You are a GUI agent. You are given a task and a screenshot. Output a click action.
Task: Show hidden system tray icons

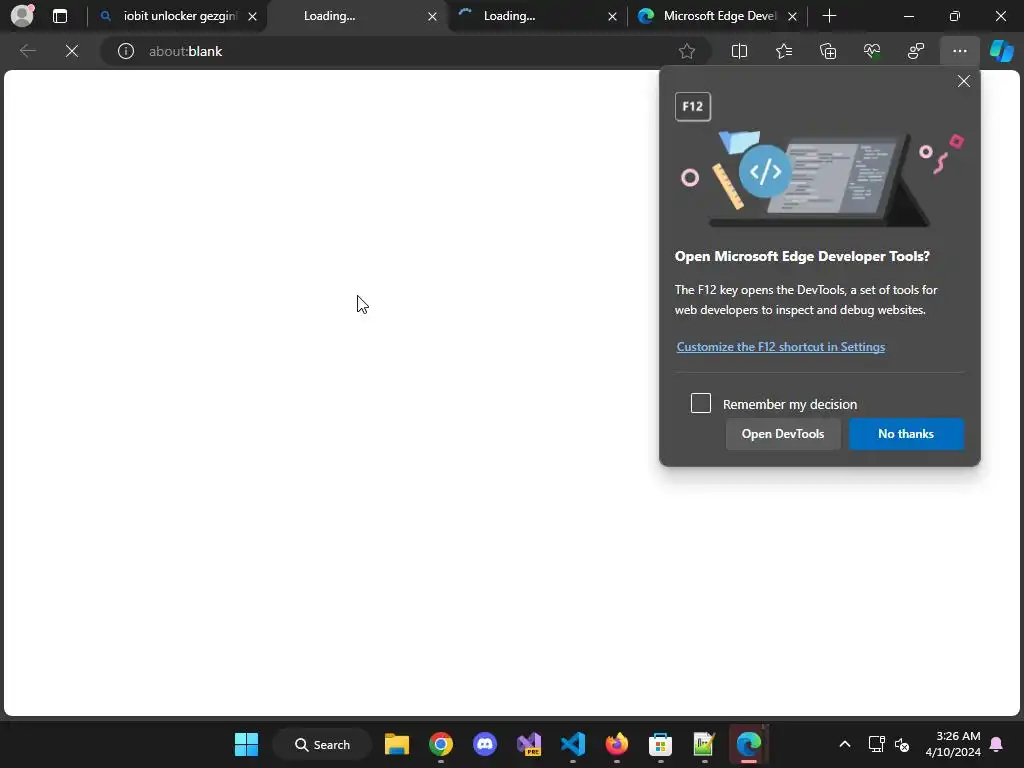tap(844, 744)
